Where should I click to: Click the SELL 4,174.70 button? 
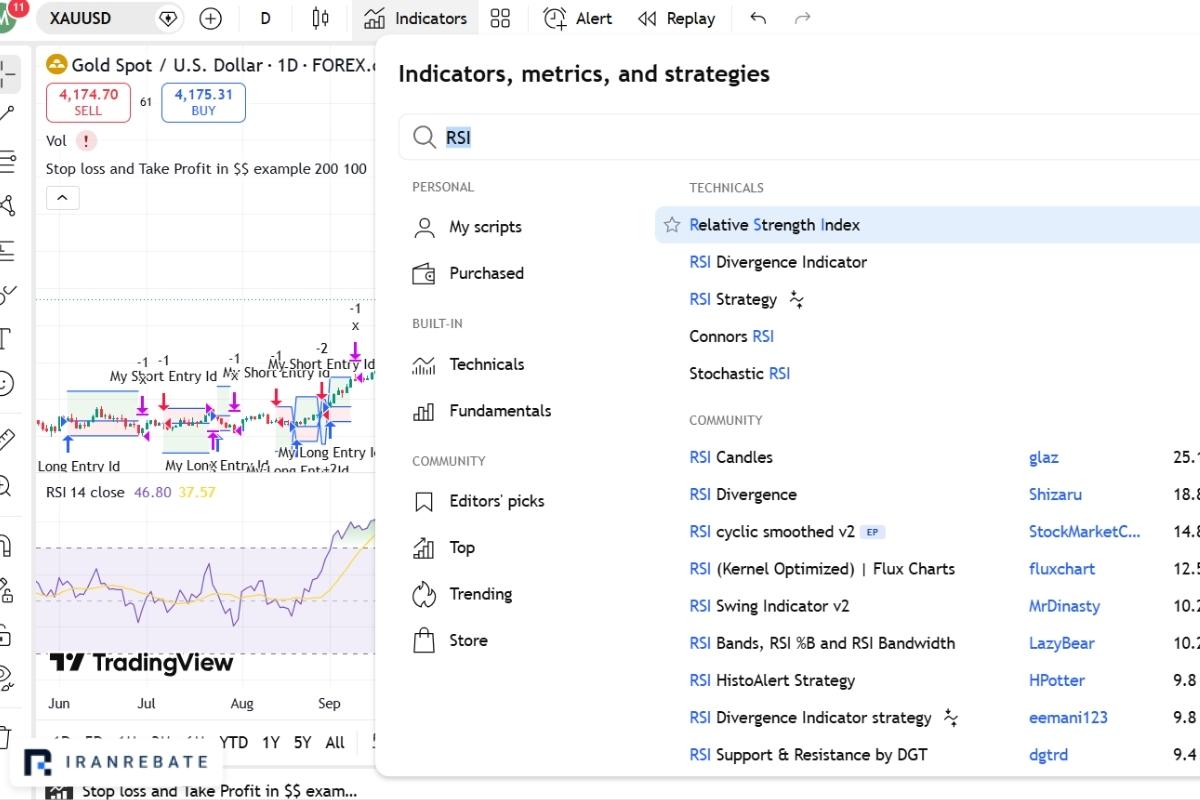click(88, 102)
